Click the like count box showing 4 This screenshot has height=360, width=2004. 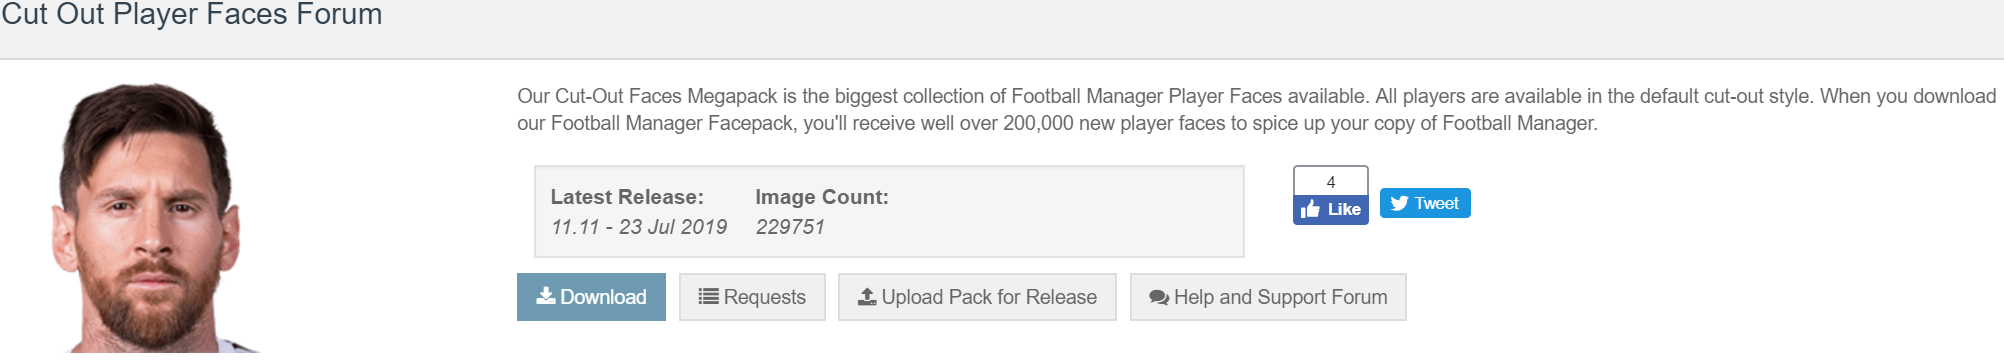(1331, 181)
